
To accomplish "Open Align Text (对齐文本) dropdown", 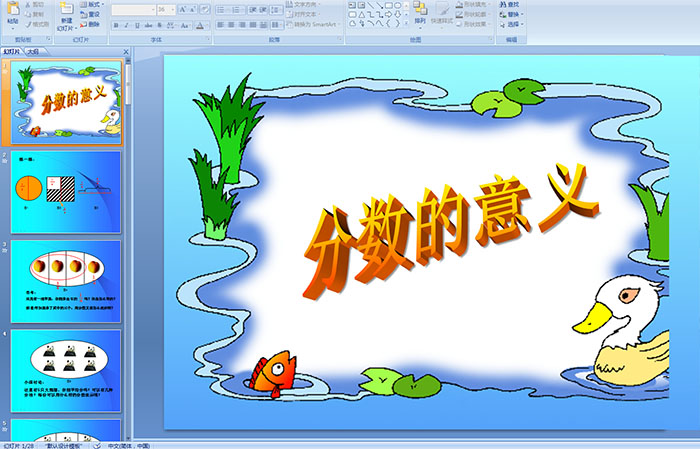I will click(x=305, y=14).
